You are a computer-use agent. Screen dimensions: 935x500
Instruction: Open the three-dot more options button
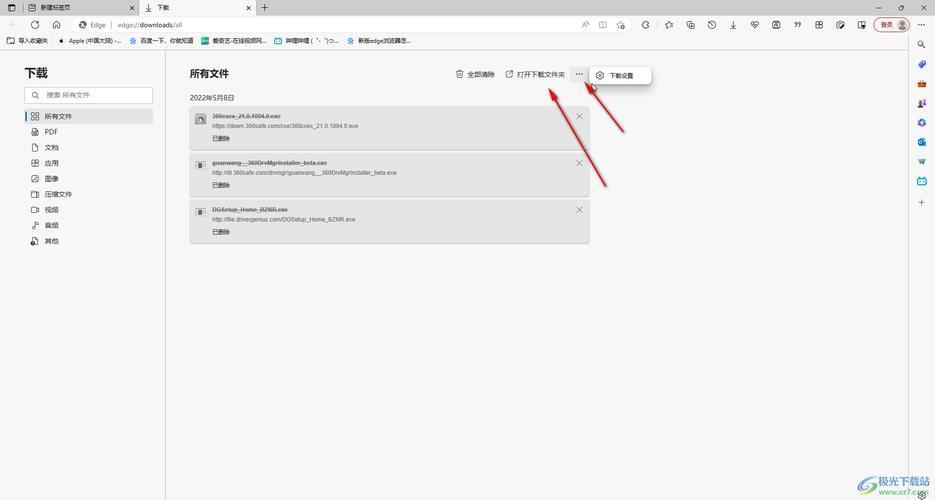pyautogui.click(x=579, y=74)
